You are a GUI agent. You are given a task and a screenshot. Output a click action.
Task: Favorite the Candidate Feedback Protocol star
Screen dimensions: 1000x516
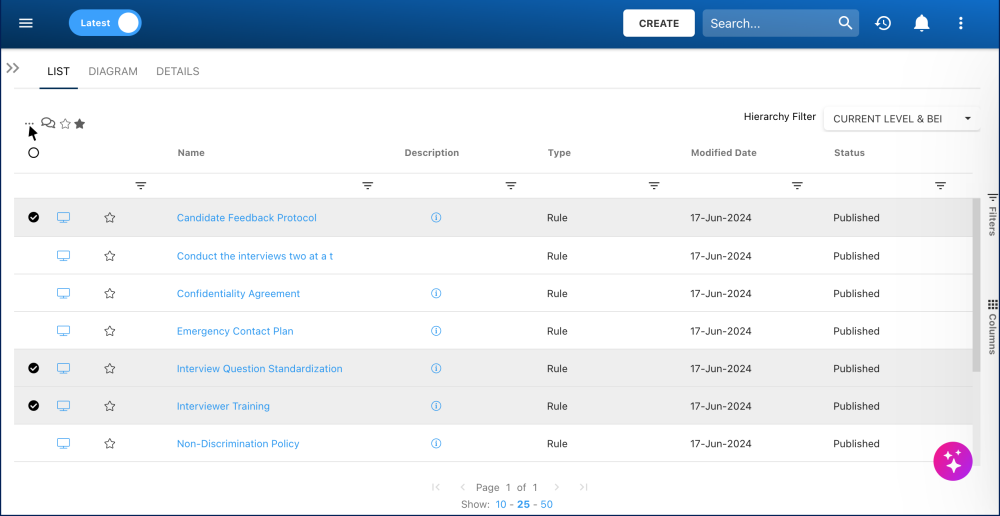110,217
